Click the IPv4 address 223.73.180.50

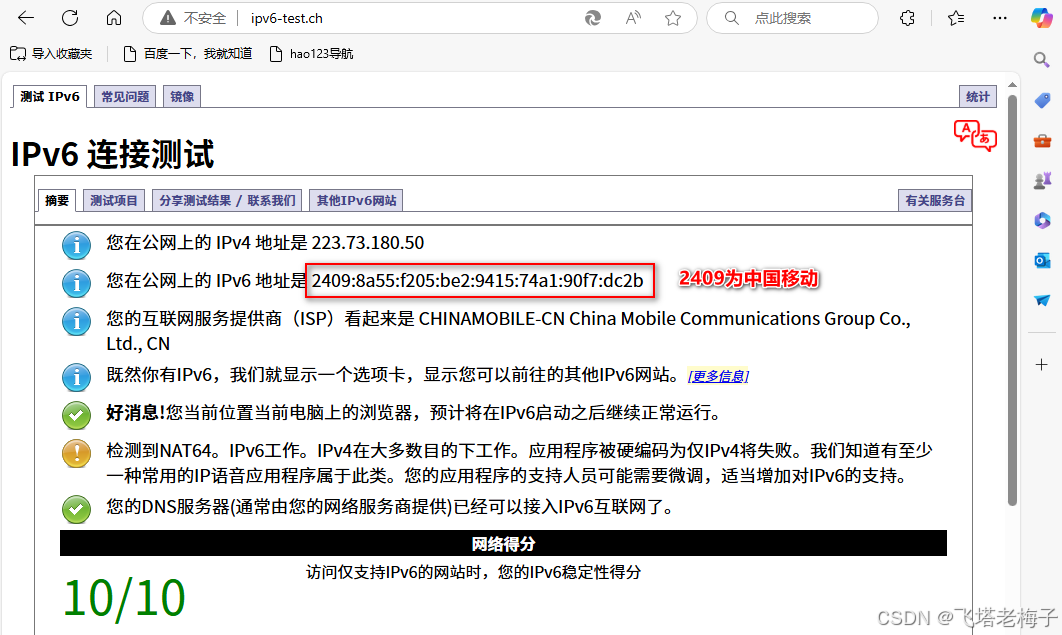[368, 243]
